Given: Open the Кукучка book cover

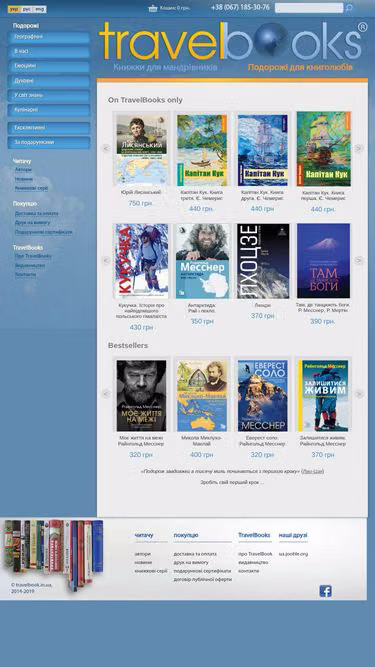Looking at the screenshot, I should click(142, 261).
